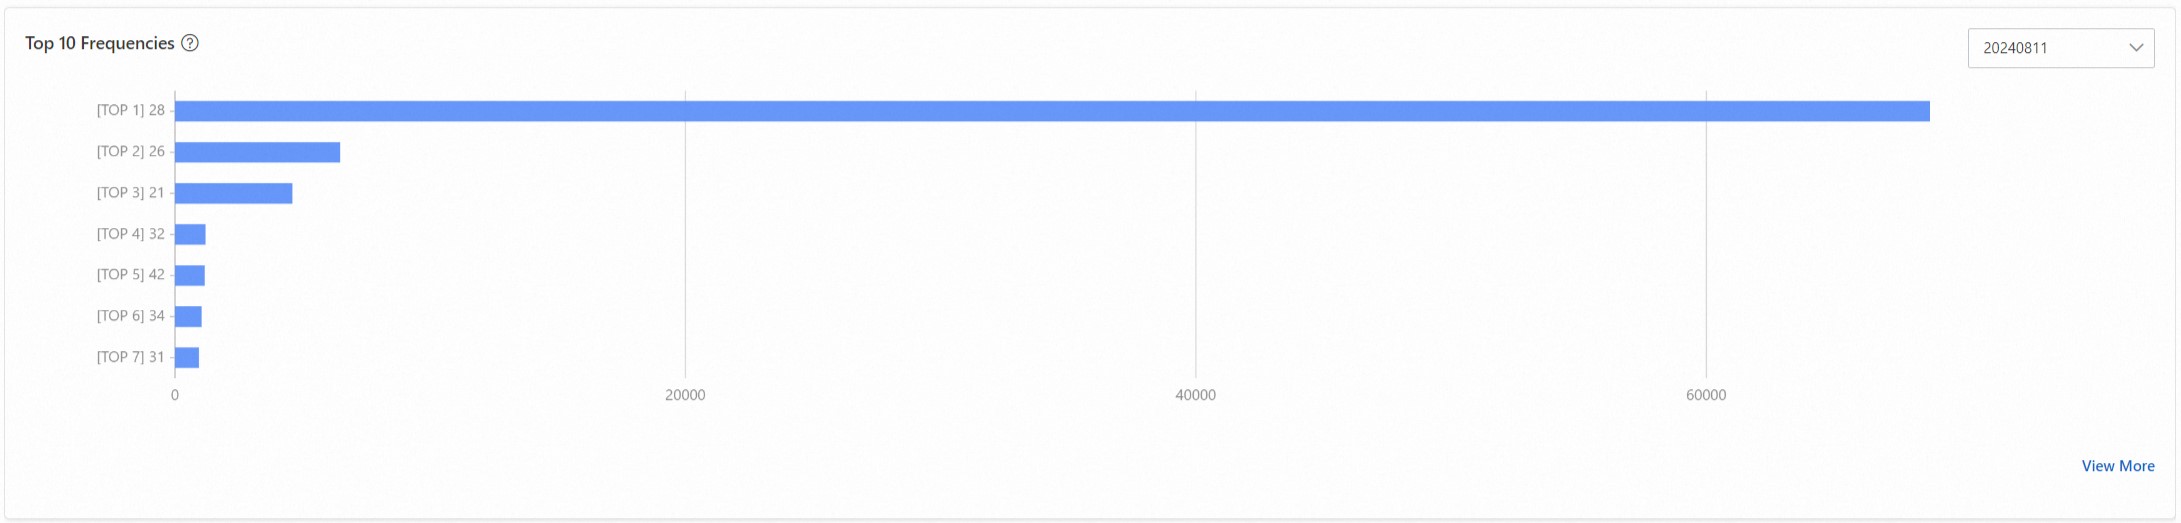
Task: Click the [TOP 5] 42 axis label
Action: tap(130, 274)
